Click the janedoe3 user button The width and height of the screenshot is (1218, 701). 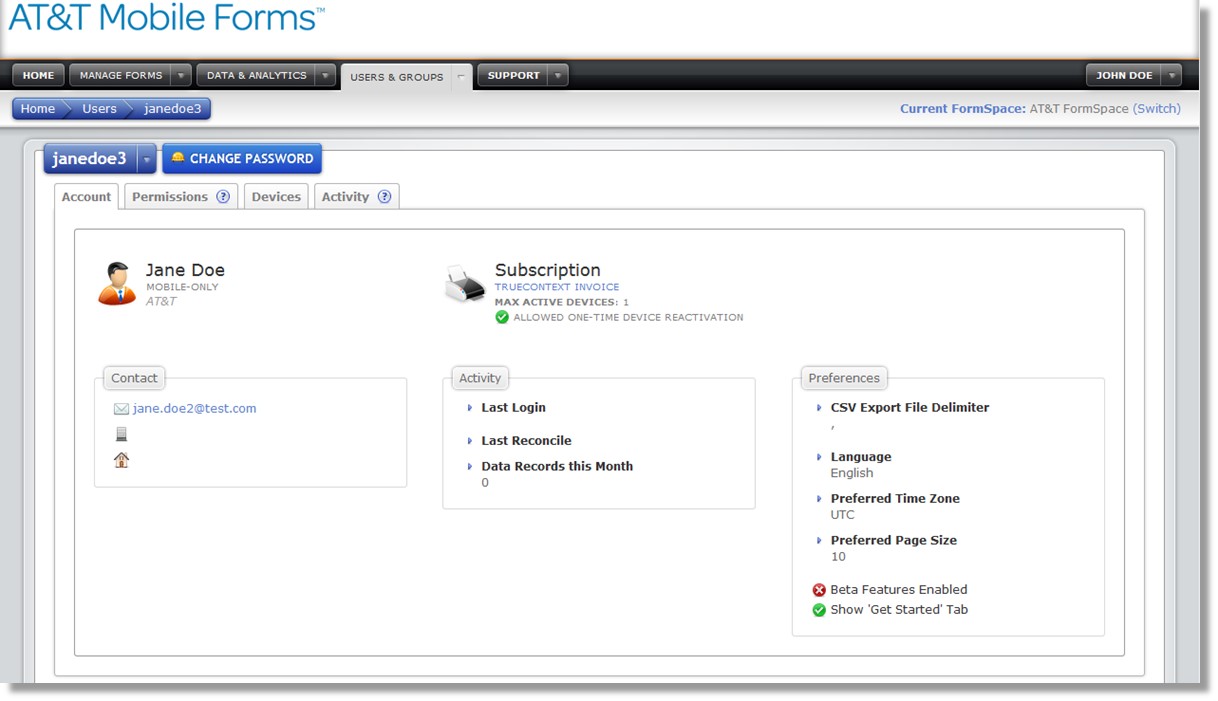(x=90, y=159)
